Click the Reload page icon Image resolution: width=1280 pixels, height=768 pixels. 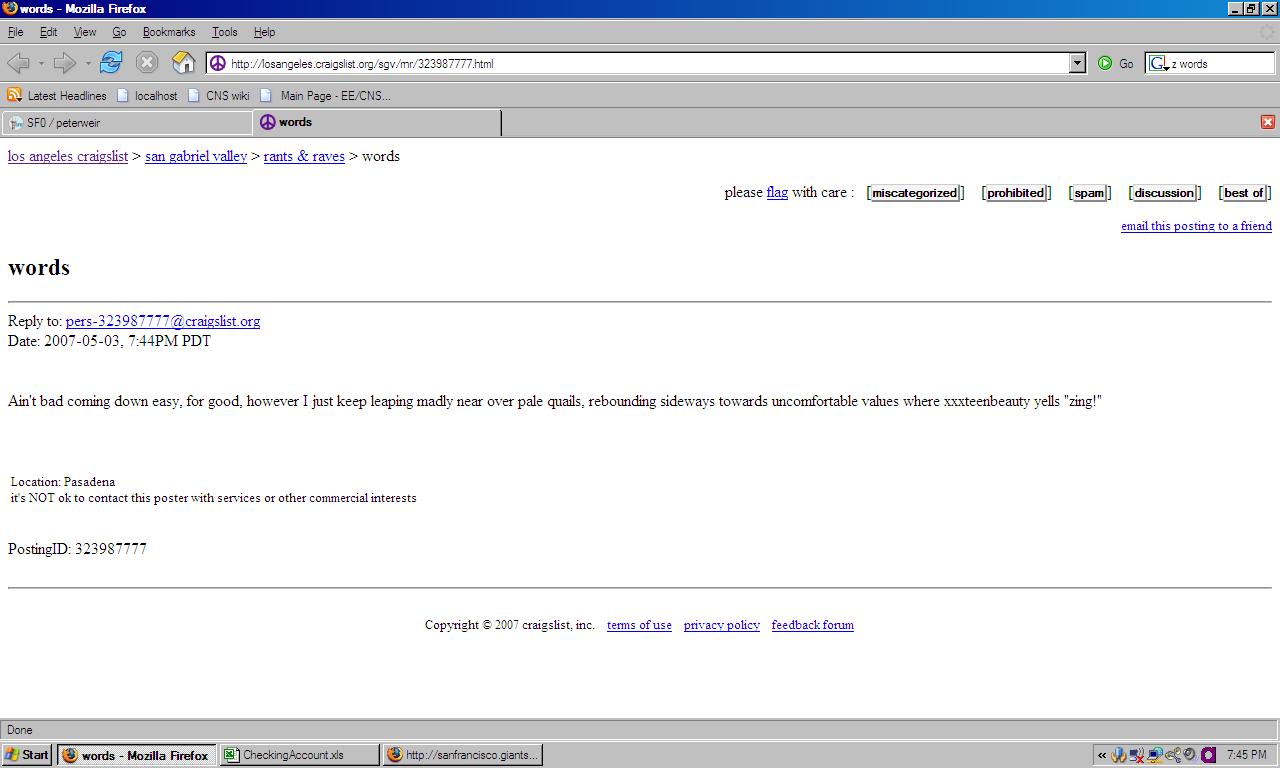[x=111, y=63]
